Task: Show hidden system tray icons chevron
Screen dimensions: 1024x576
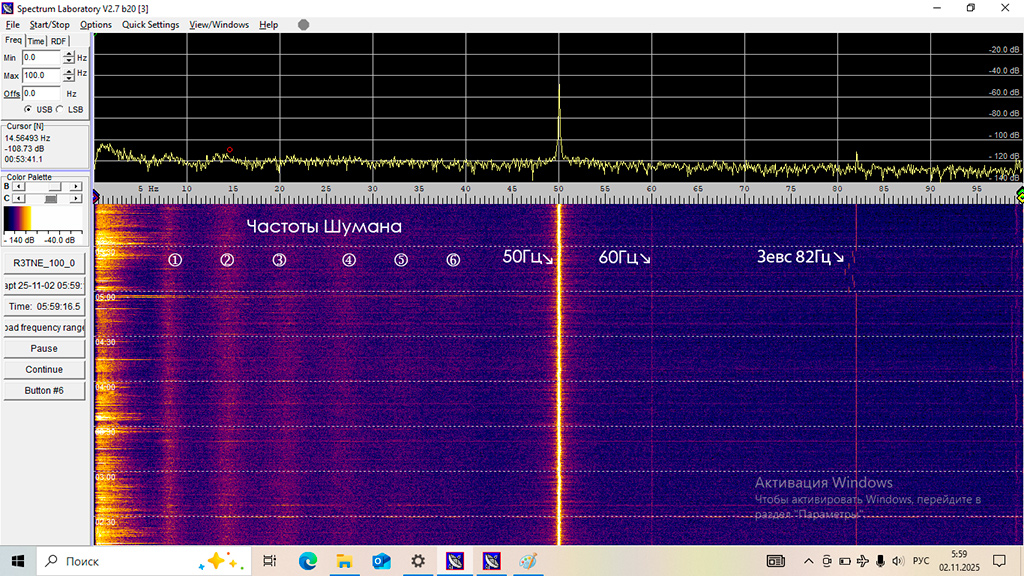Action: click(x=809, y=561)
